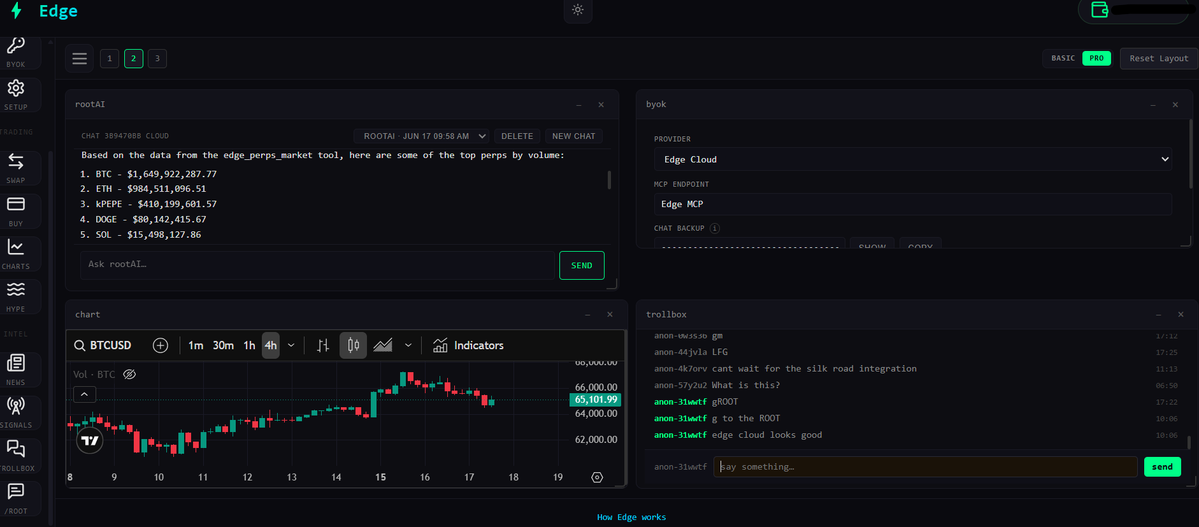Screen dimensions: 1199x527
Task: Open the How Edge works link
Action: 632,517
